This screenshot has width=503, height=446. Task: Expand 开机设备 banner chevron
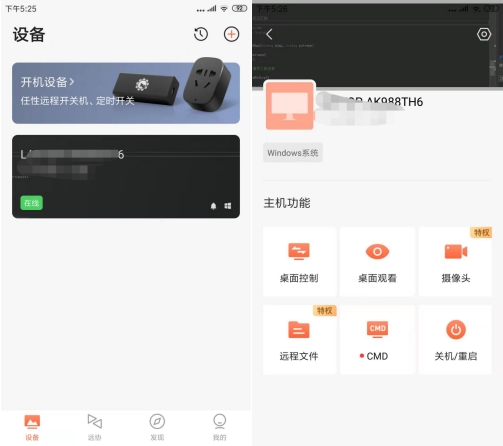tap(72, 82)
